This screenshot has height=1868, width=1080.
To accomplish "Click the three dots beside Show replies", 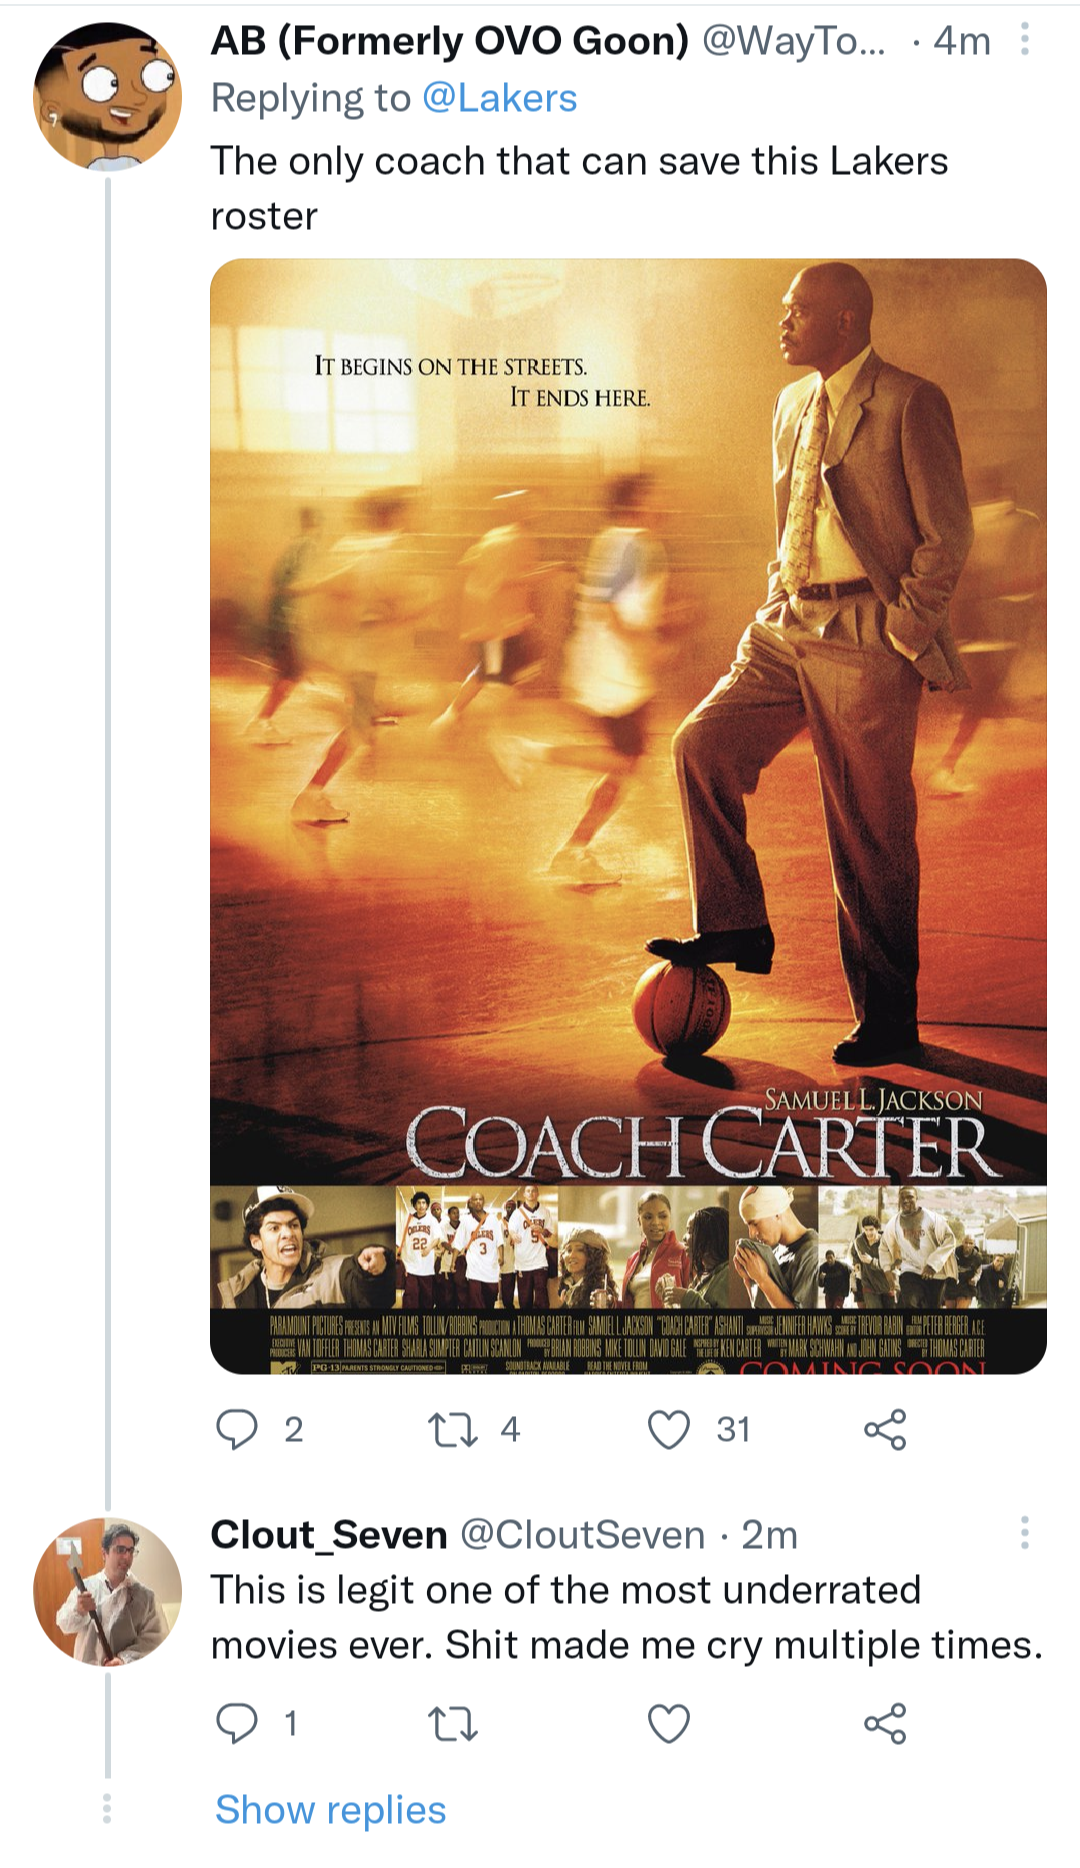I will tap(107, 1808).
